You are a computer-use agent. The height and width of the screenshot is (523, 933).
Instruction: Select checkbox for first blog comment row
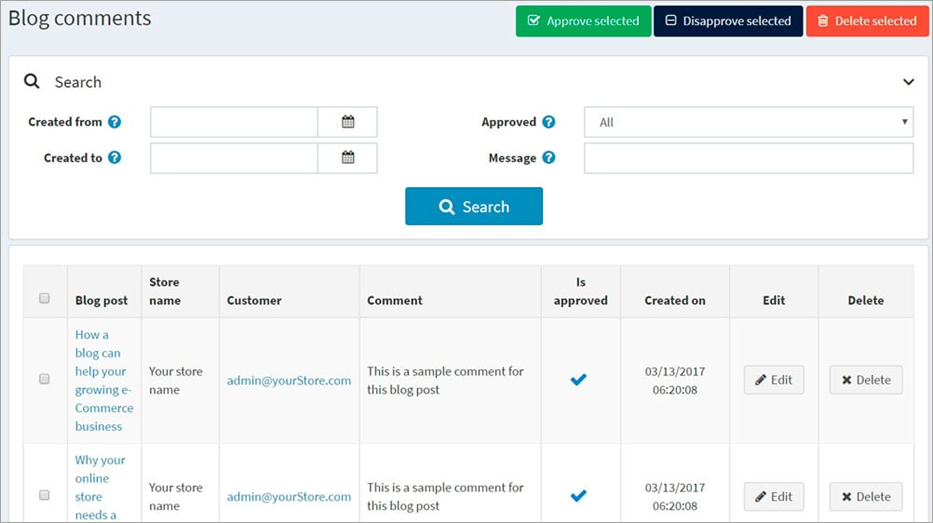pos(44,380)
